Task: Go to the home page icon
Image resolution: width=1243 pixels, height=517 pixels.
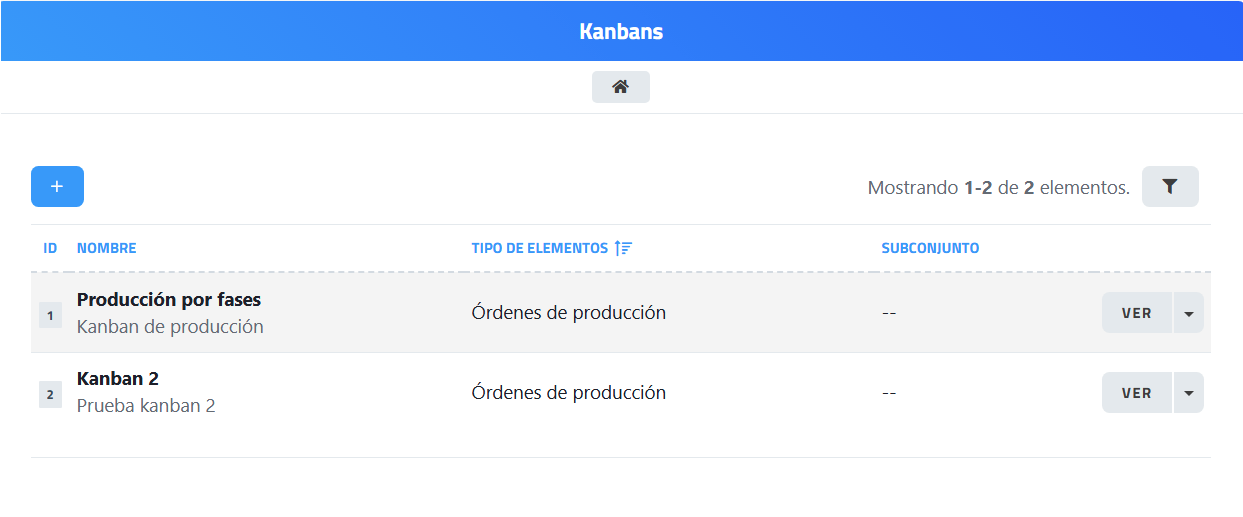Action: click(620, 87)
